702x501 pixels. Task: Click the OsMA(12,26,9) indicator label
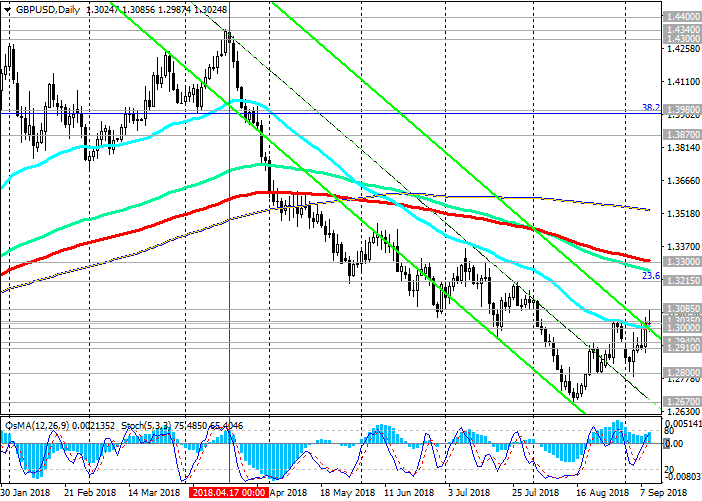click(x=40, y=423)
